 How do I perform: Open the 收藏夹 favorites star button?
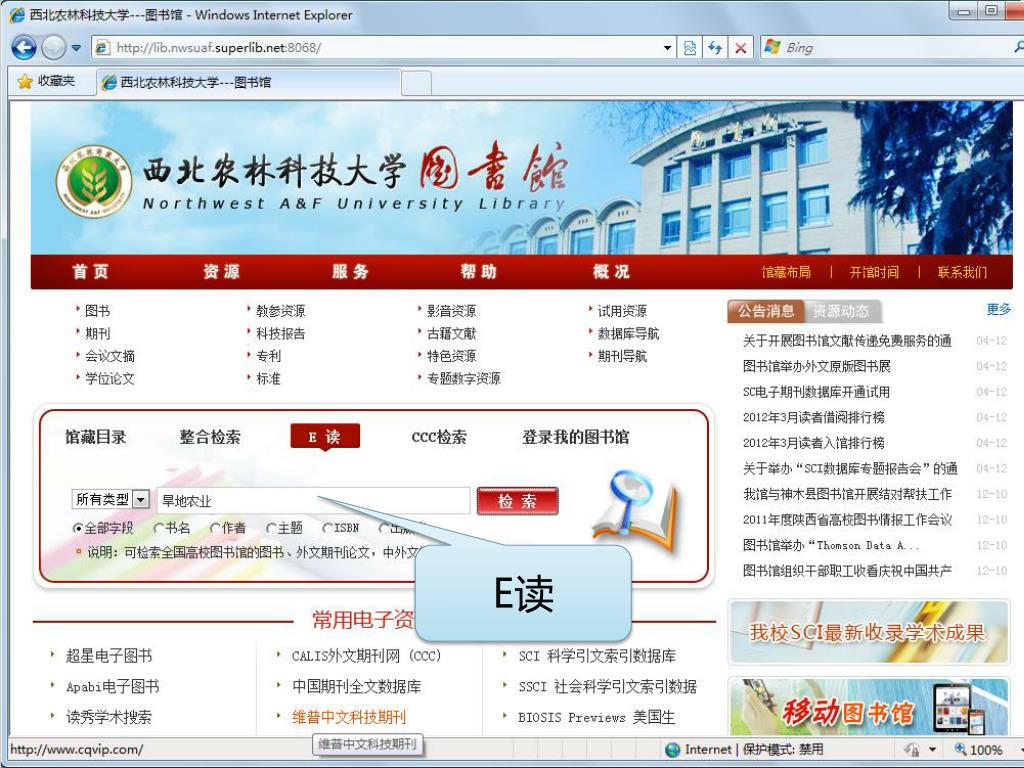click(x=46, y=82)
